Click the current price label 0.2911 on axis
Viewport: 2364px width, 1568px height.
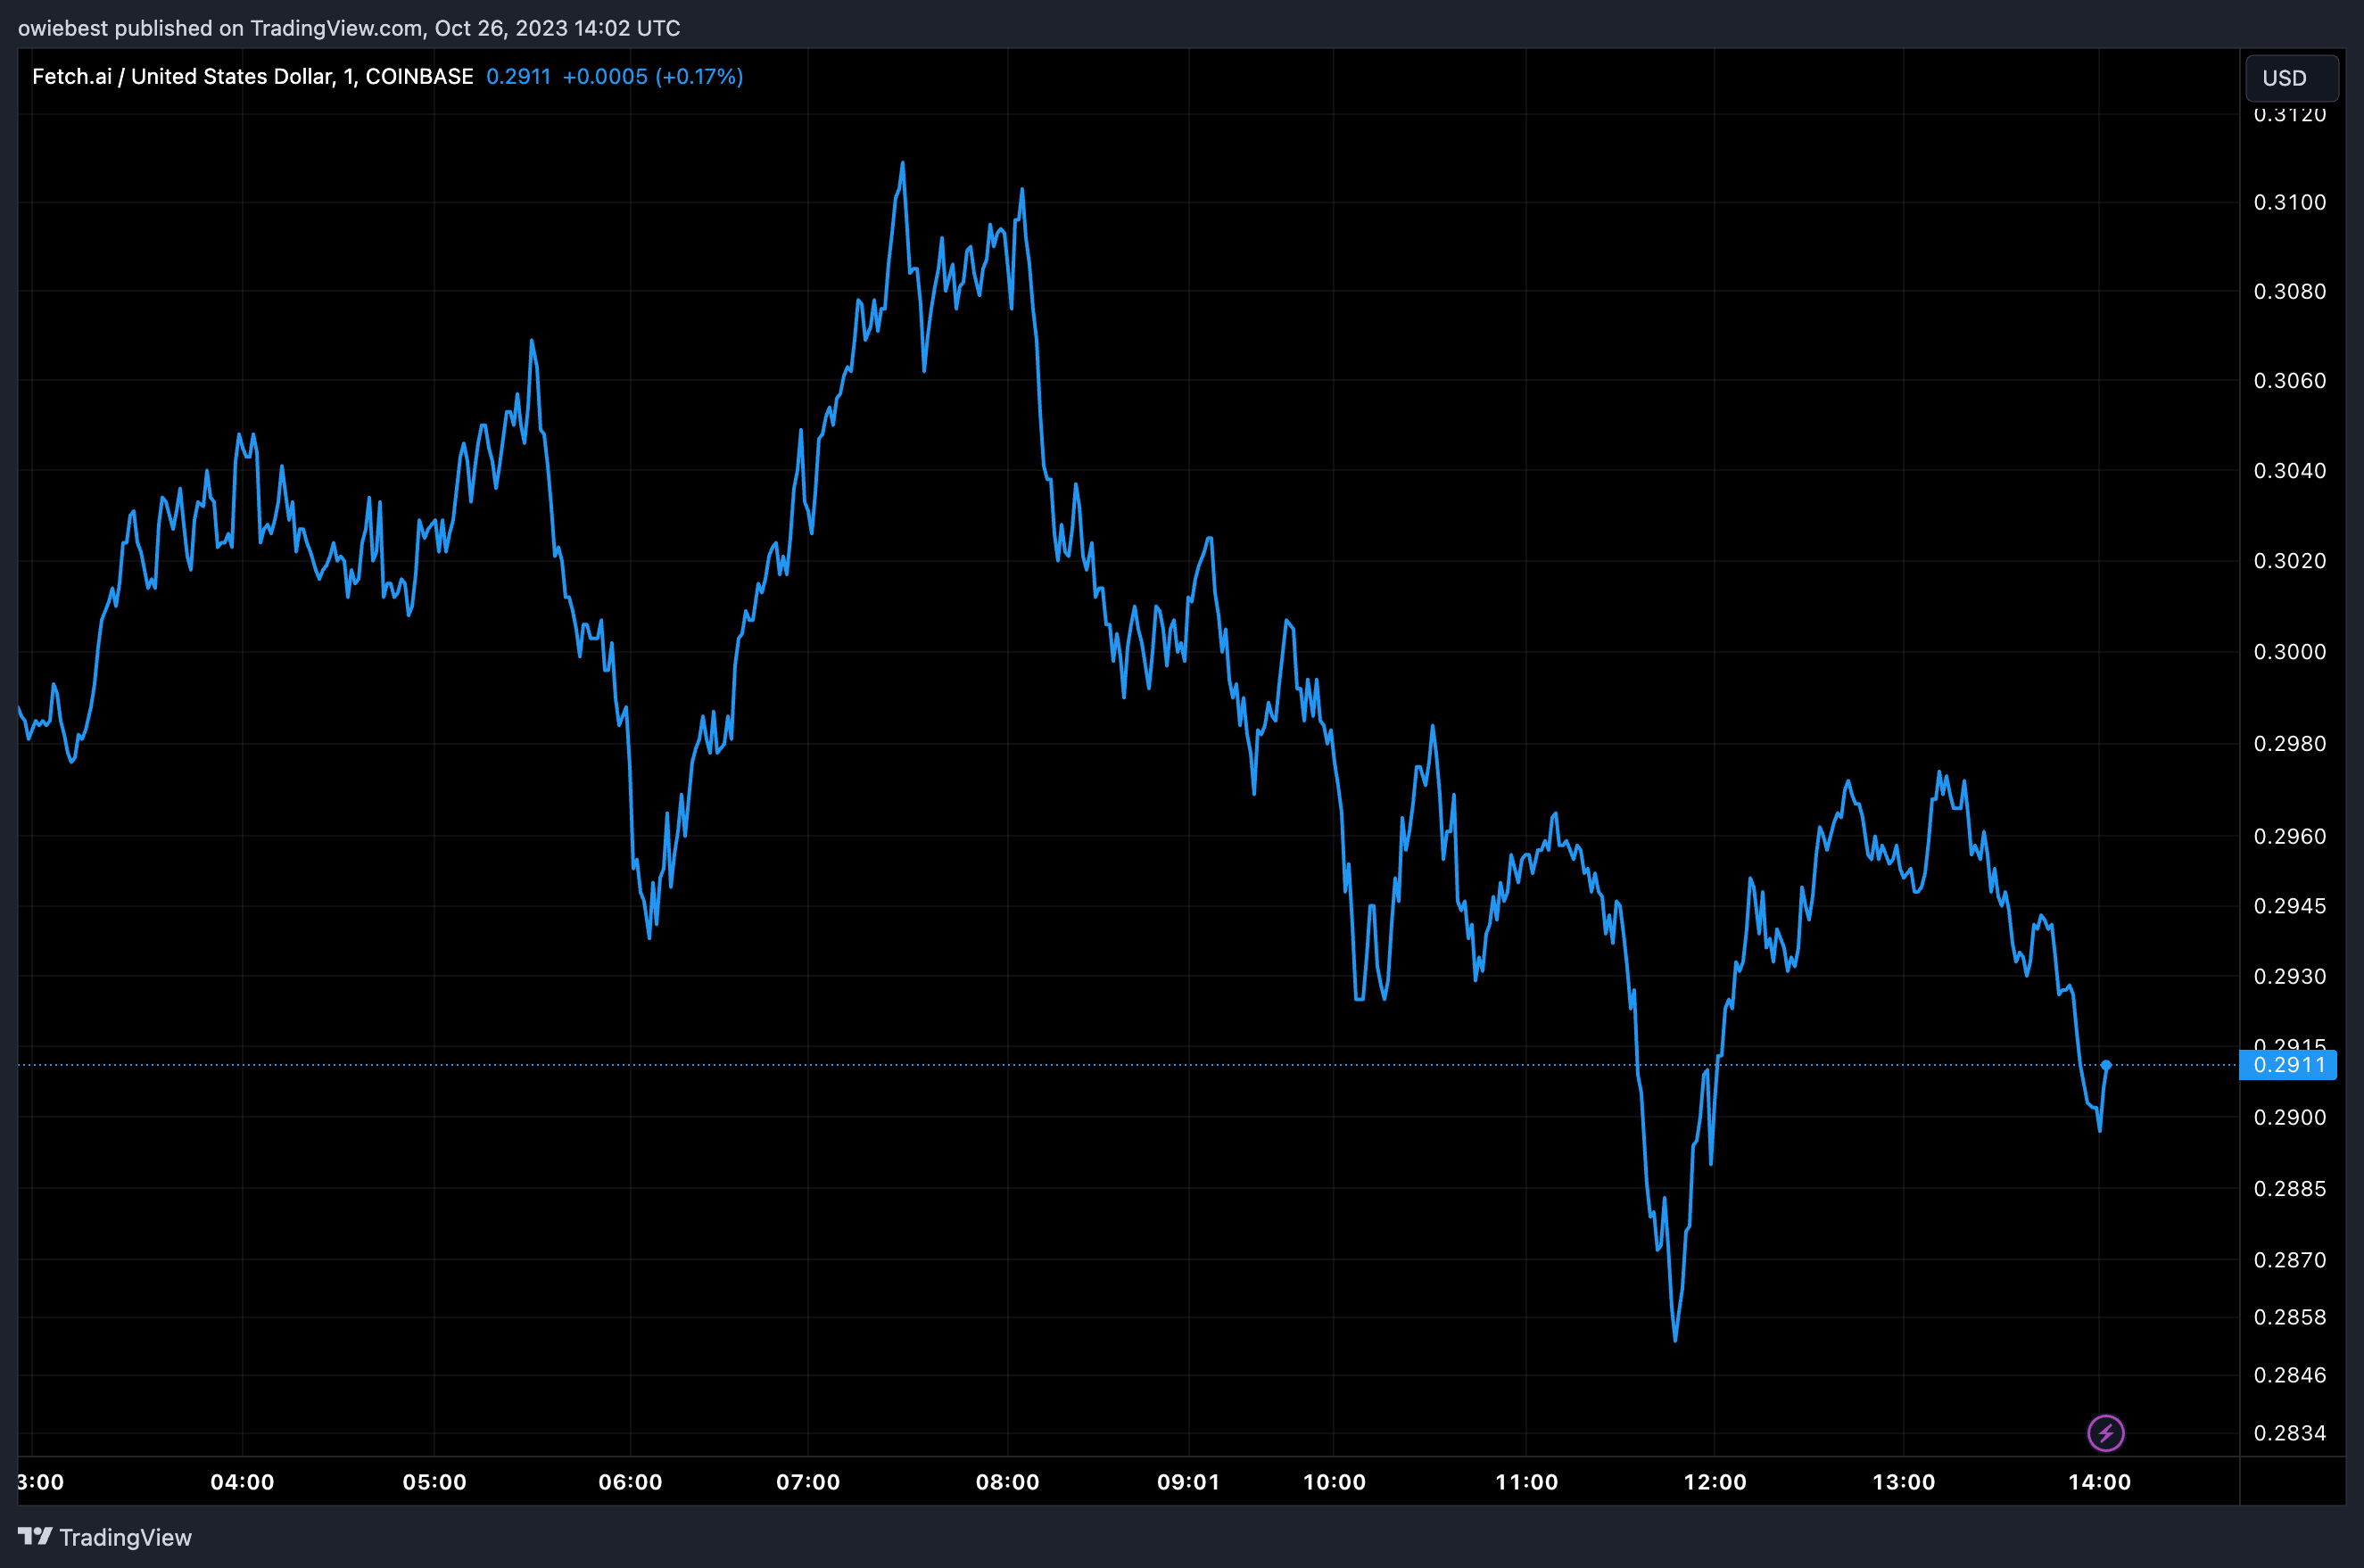point(2288,1065)
